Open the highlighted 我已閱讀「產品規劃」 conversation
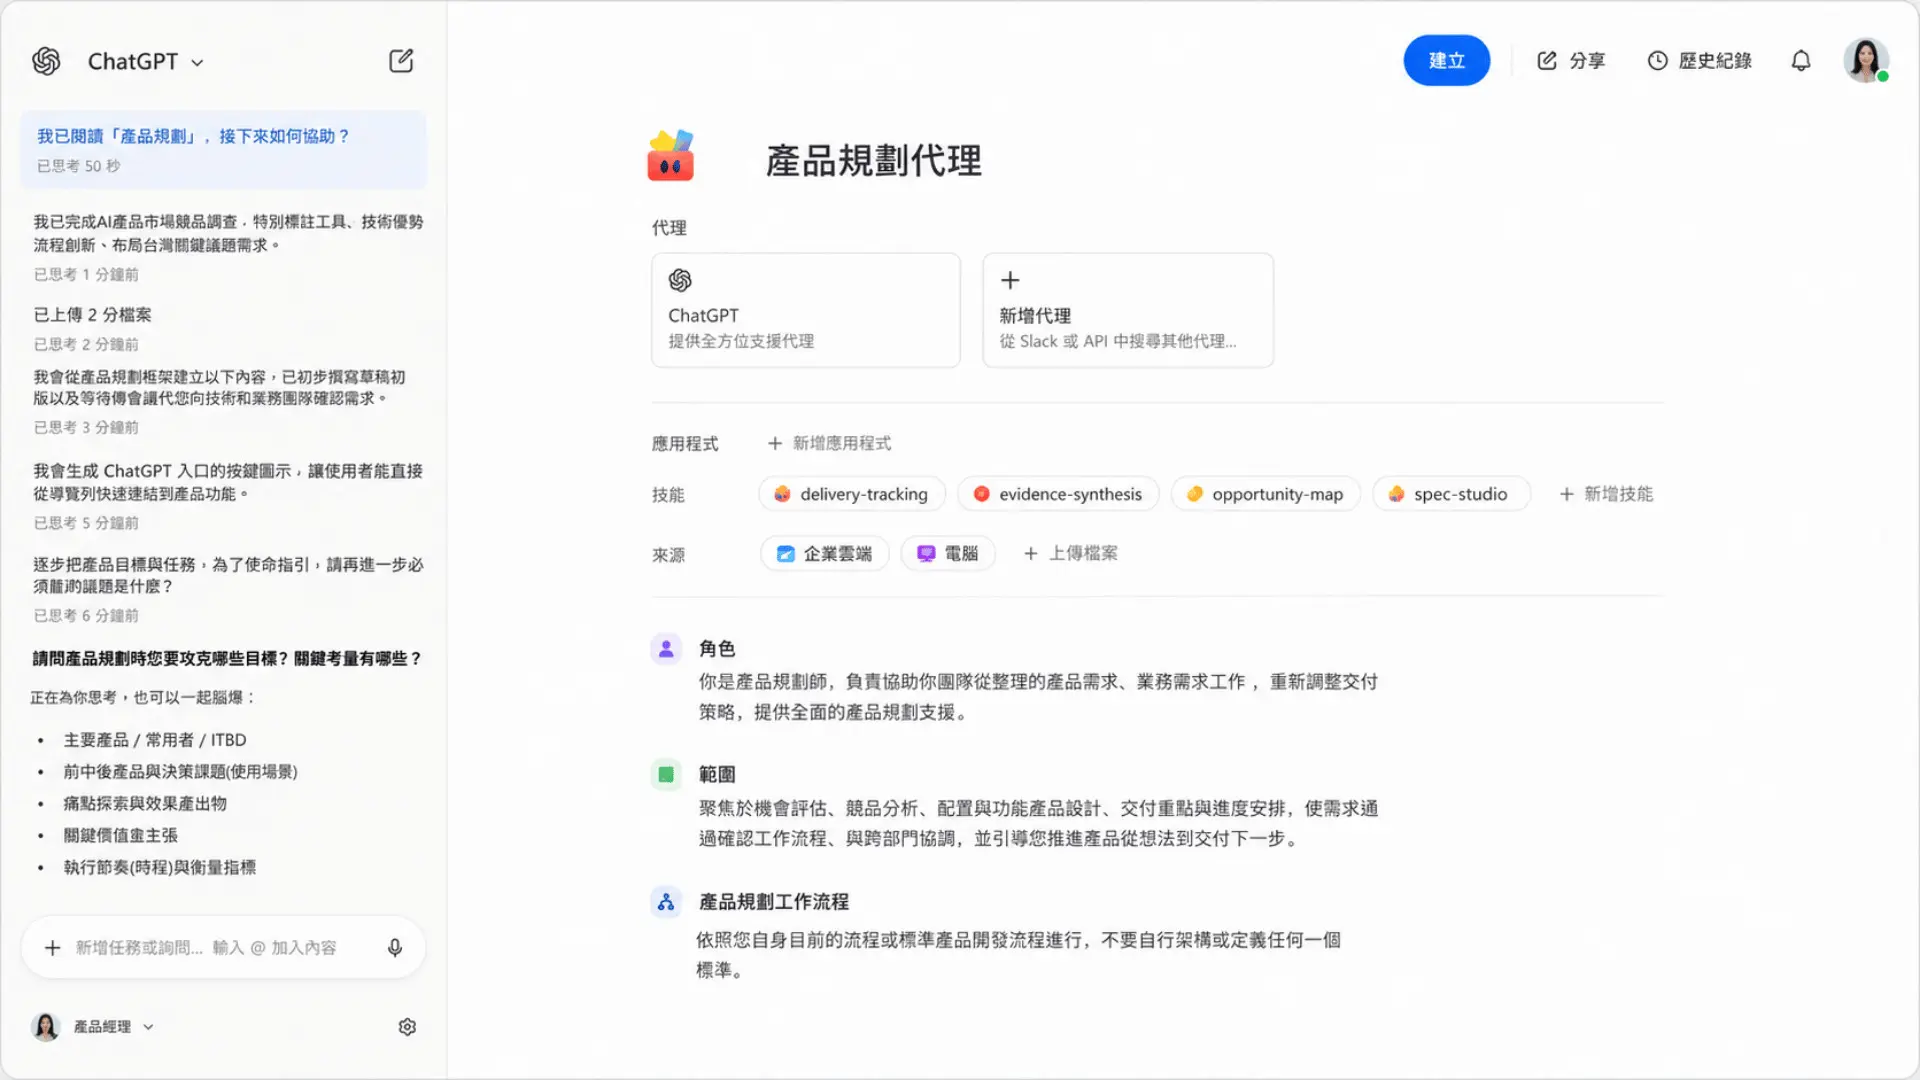Viewport: 1920px width, 1080px height. 223,150
